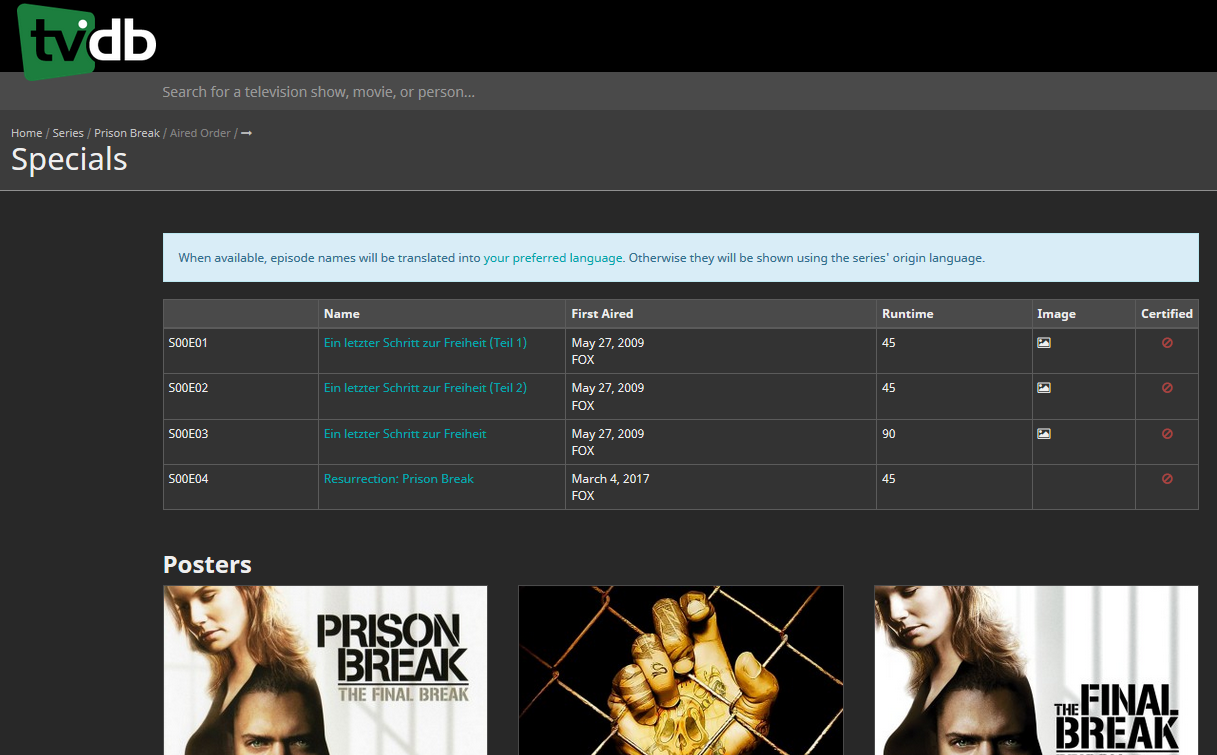The image size is (1217, 755).
Task: Open Ein letzter Schritt zur Freiheit (Teil 1)
Action: click(x=425, y=343)
